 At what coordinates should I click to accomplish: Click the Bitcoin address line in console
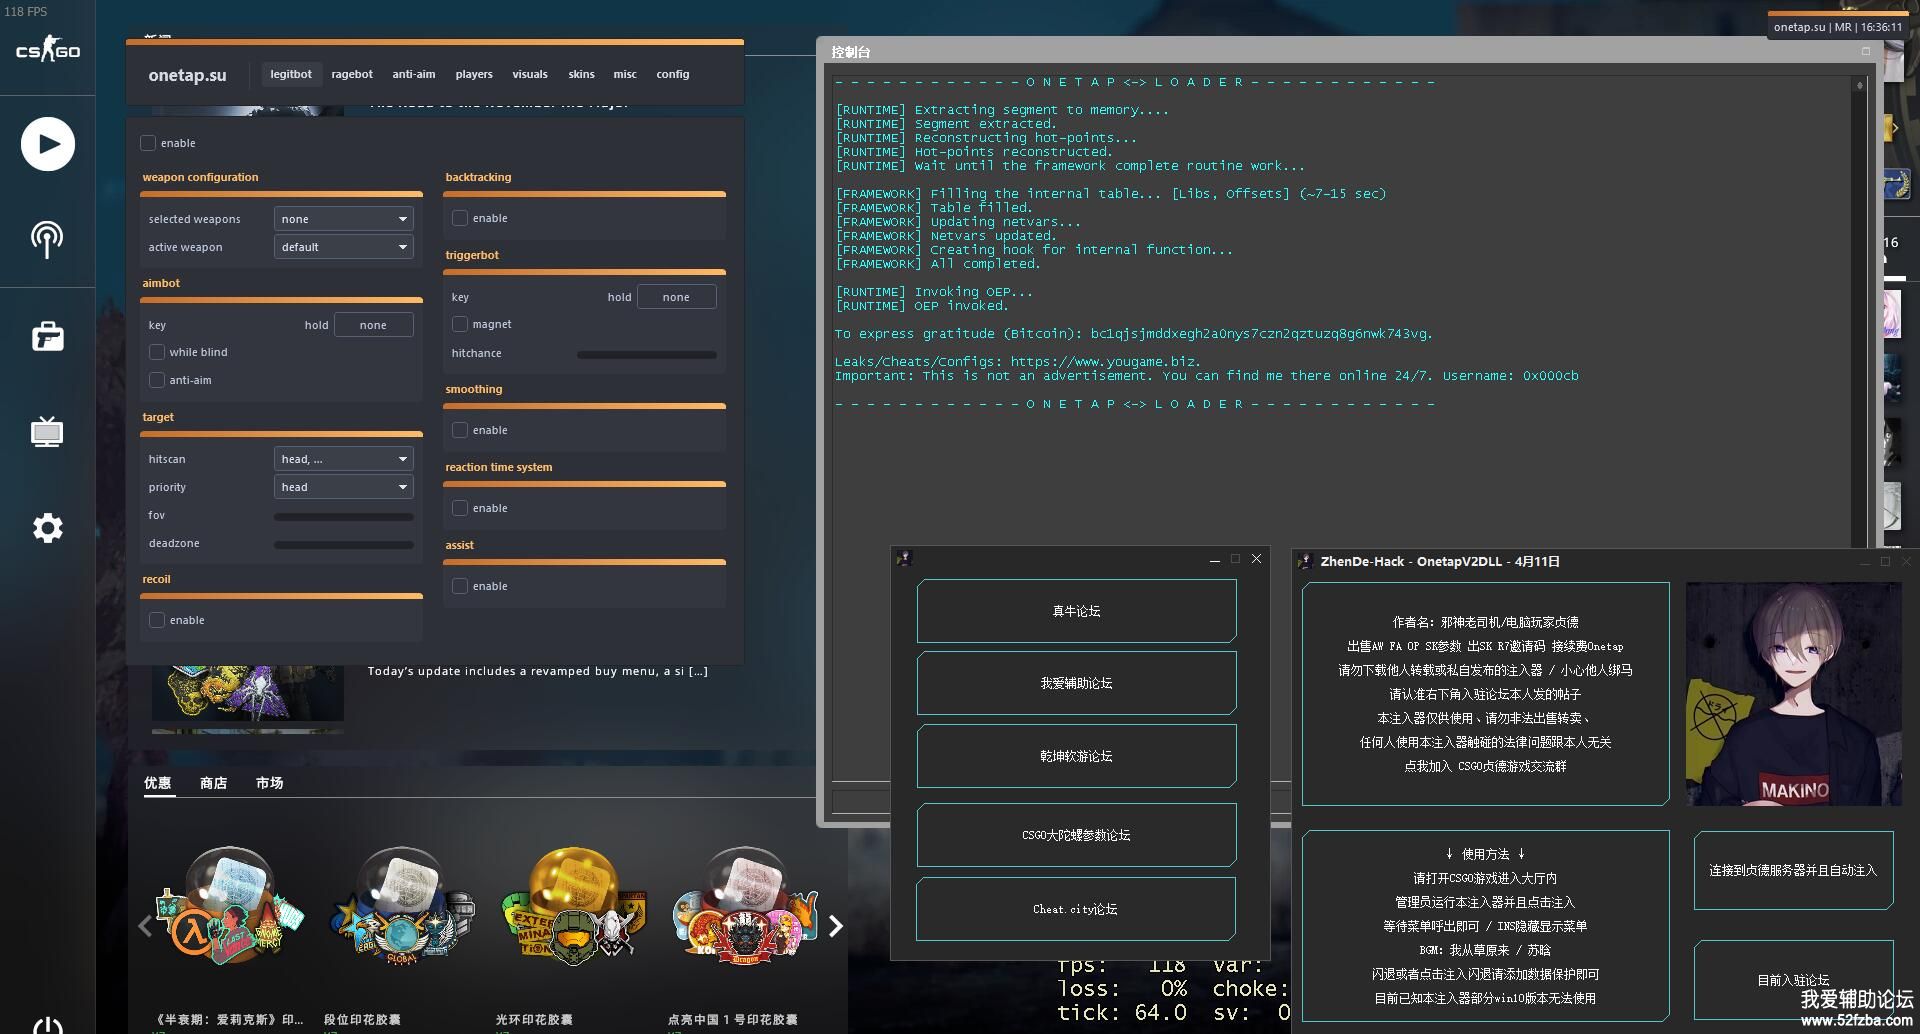[1134, 334]
